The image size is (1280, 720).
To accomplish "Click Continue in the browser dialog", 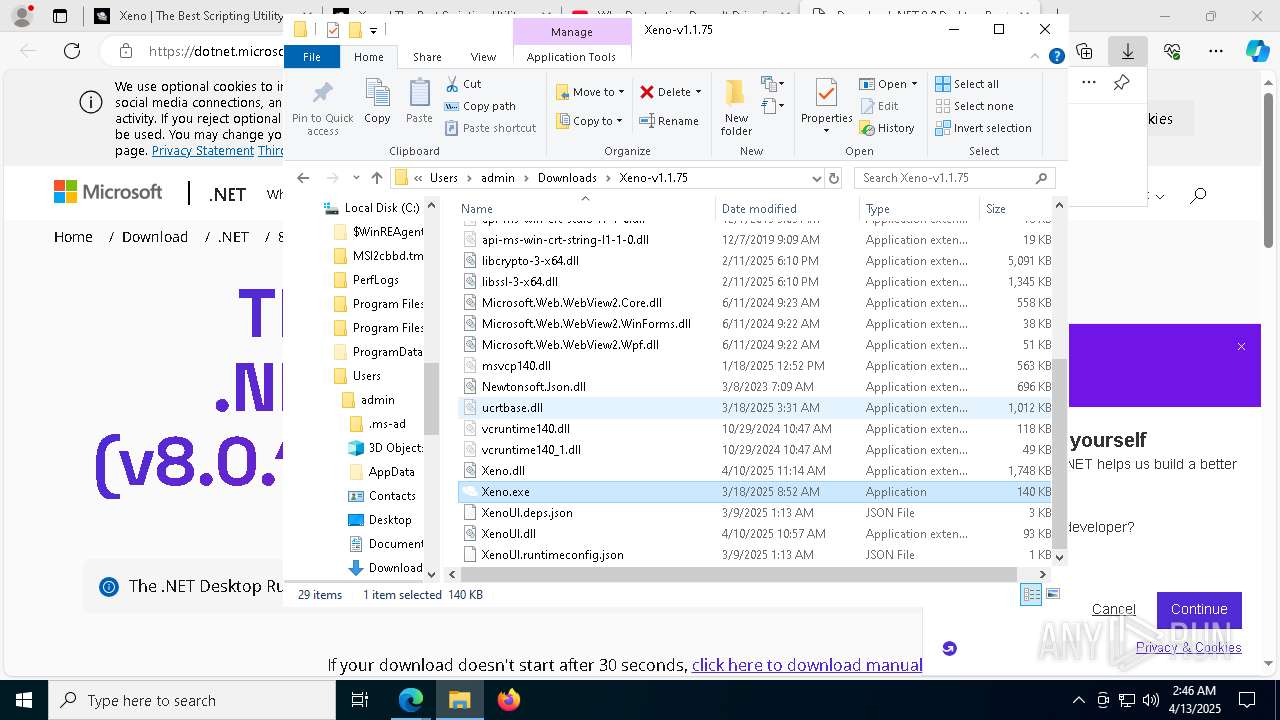I will click(1199, 609).
